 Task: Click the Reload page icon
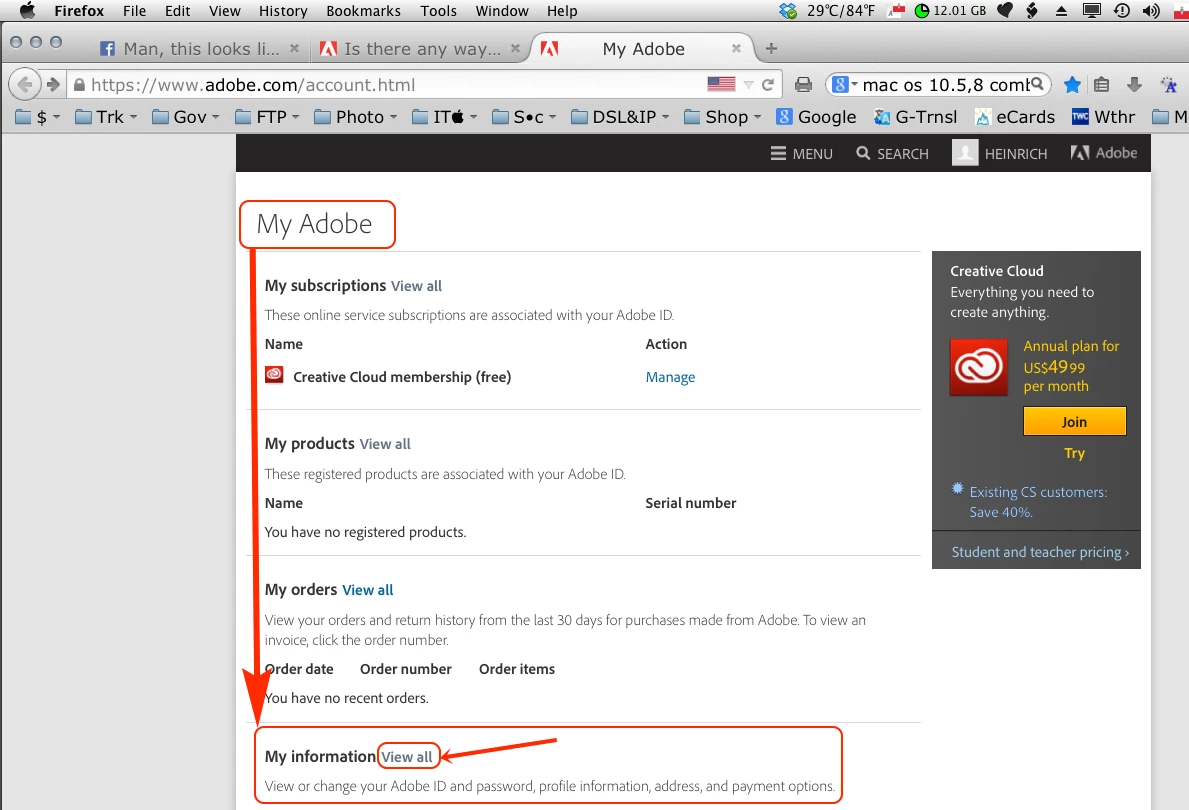767,85
